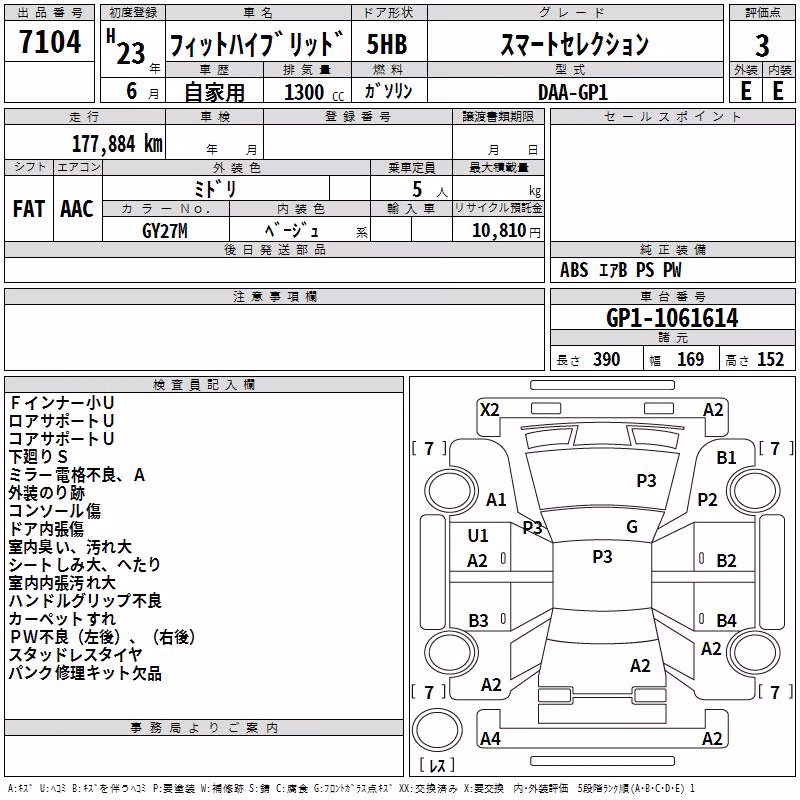The height and width of the screenshot is (800, 800).
Task: Click mileage 177,884 km
Action: [117, 144]
